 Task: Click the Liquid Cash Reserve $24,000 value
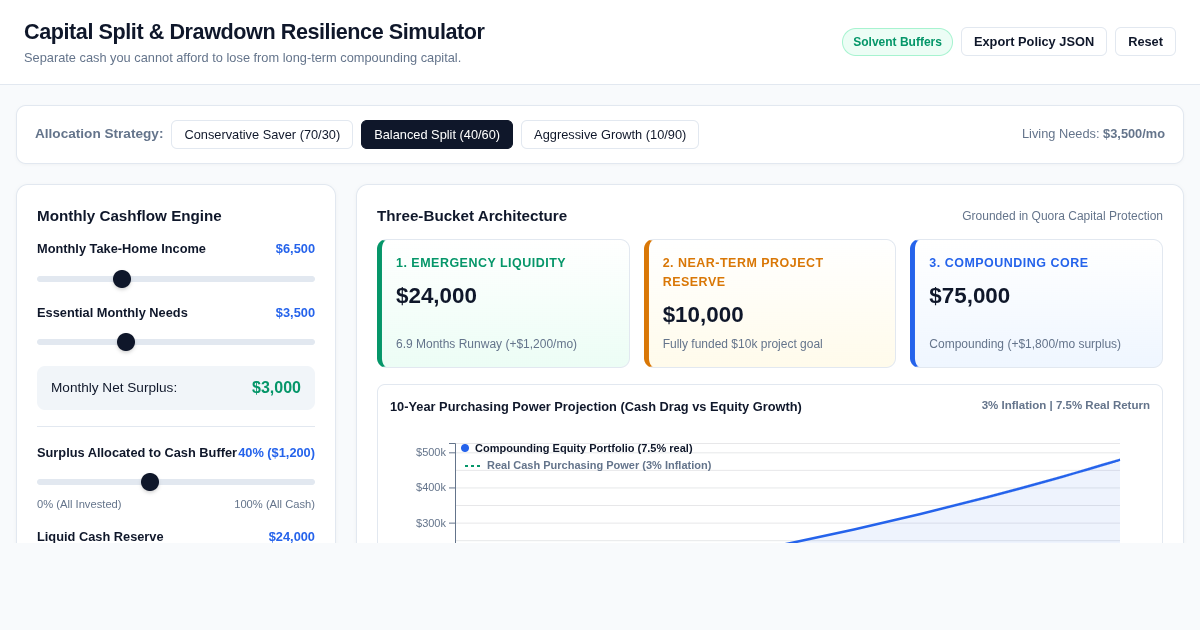click(291, 537)
